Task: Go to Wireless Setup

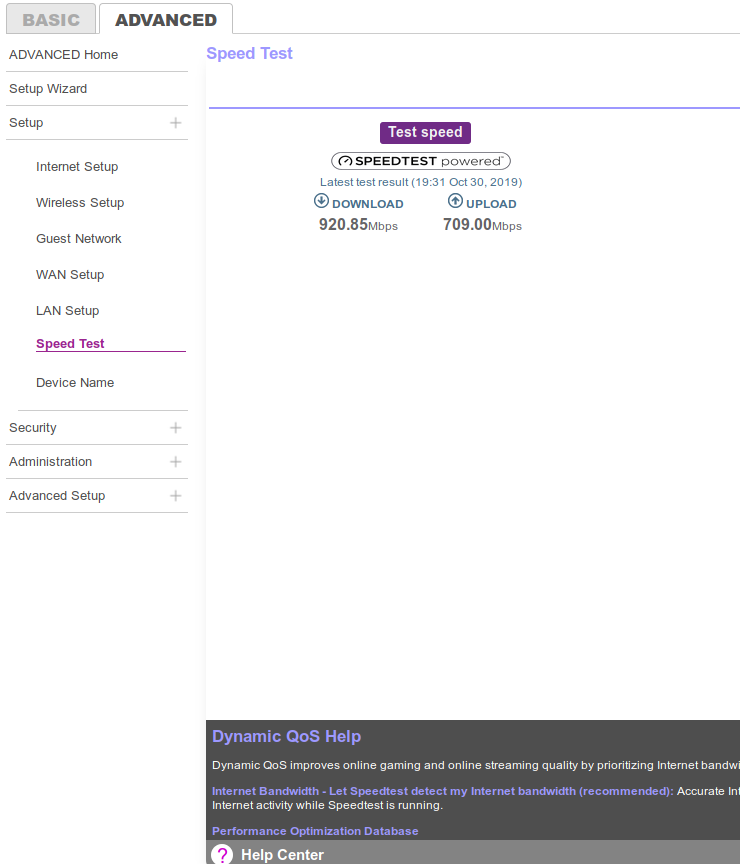Action: 80,203
